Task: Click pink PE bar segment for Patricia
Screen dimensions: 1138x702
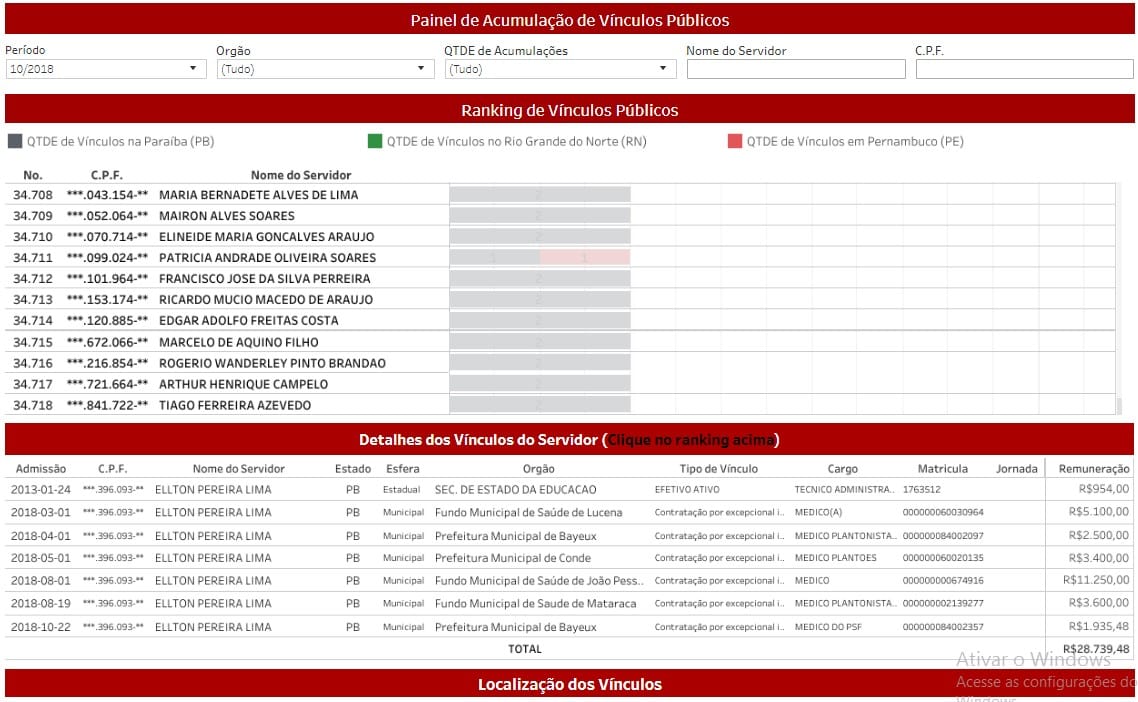Action: pos(585,258)
